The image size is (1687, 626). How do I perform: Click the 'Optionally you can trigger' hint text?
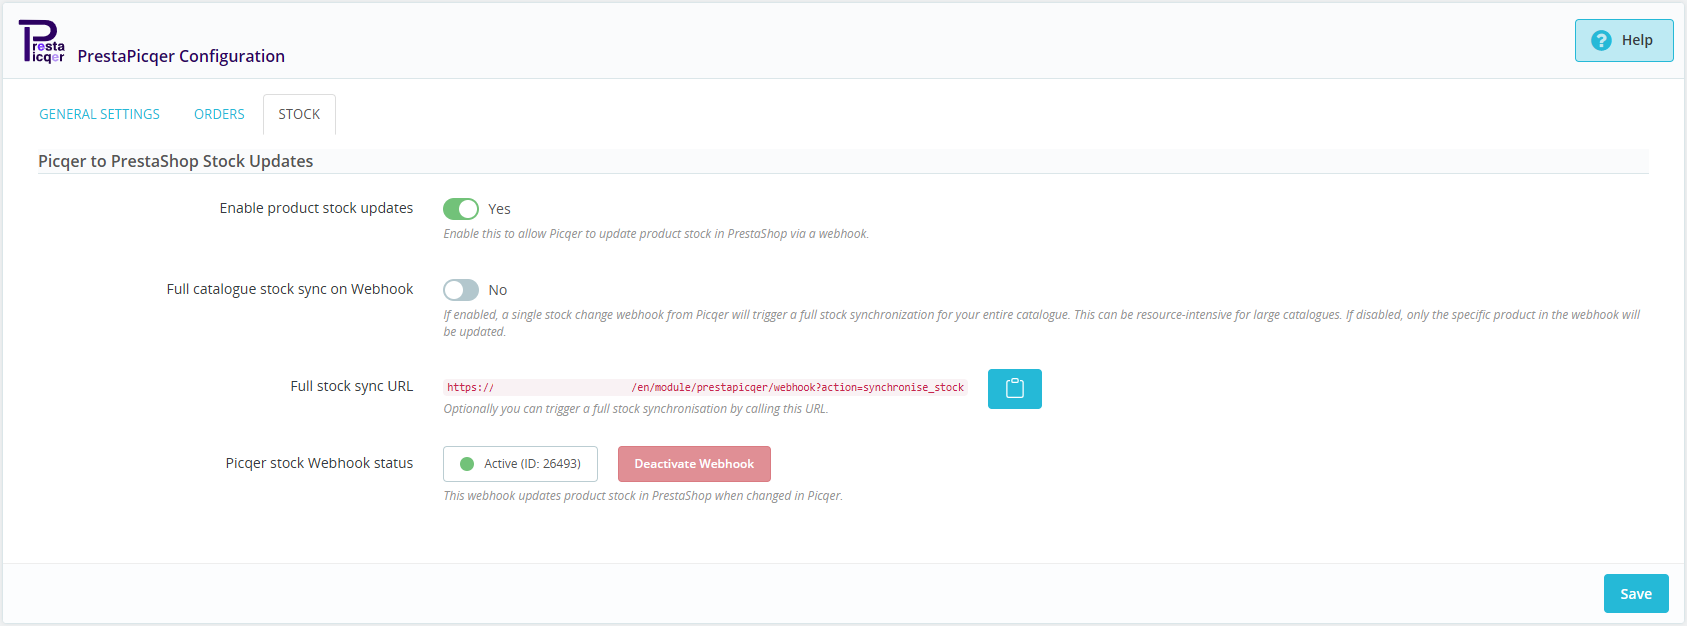tap(636, 409)
